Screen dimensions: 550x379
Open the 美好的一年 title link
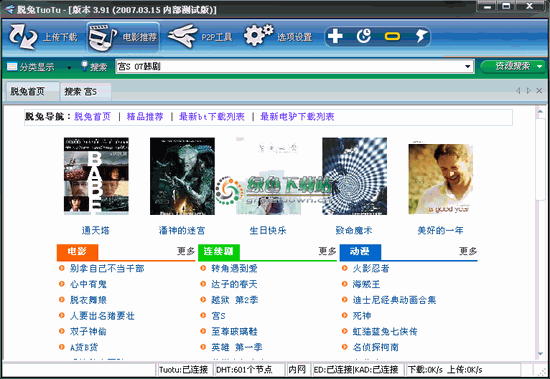[x=440, y=231]
